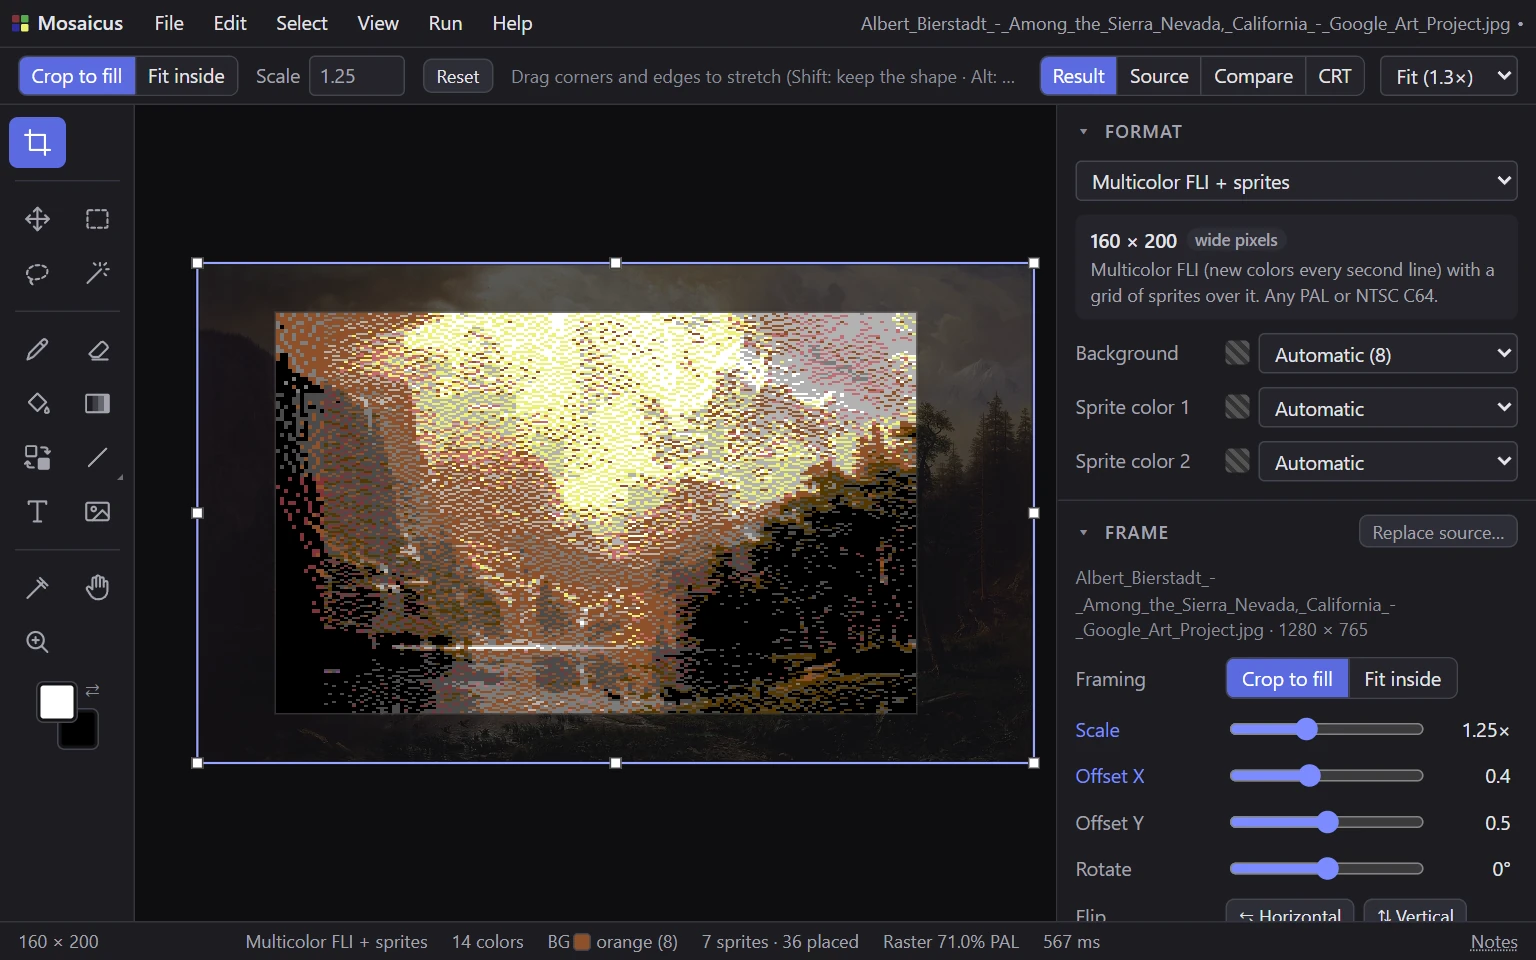Switch to the Source view tab
The image size is (1536, 960).
pos(1159,76)
